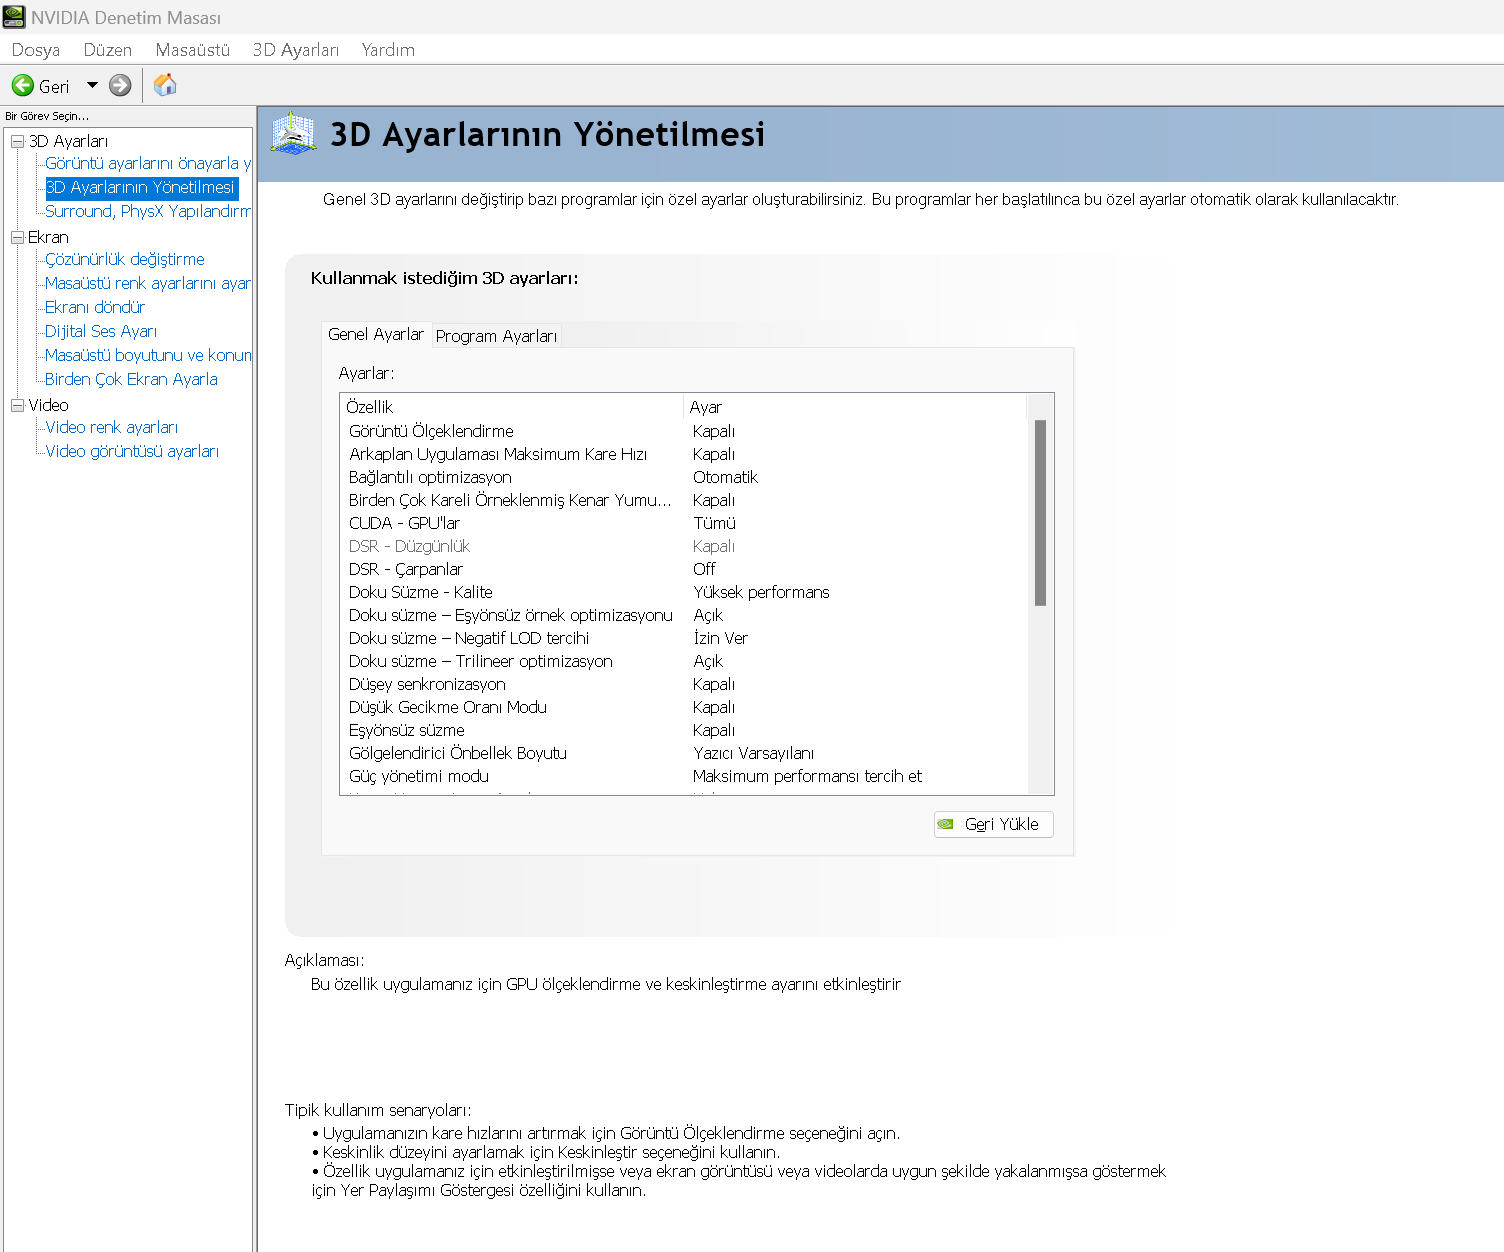The width and height of the screenshot is (1504, 1252).
Task: Select Eşyönsüz örnek optimizasyonu row
Action: click(x=684, y=615)
